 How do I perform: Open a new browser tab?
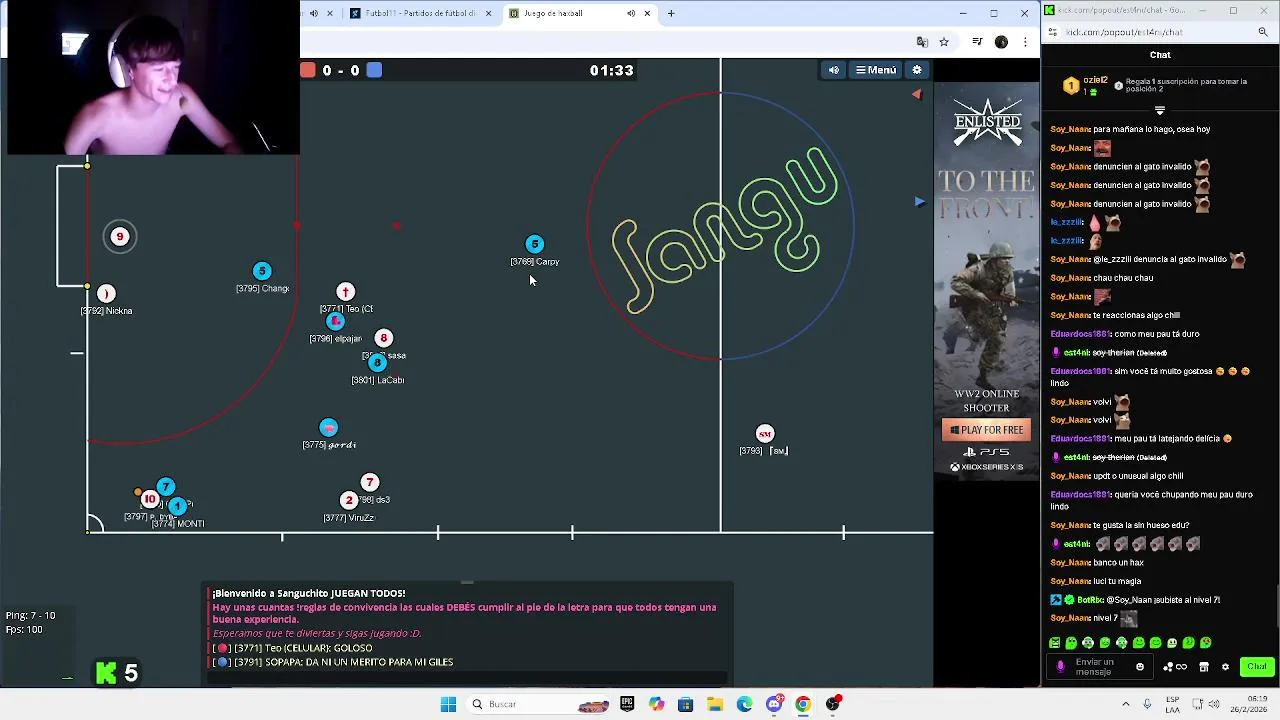click(x=671, y=13)
